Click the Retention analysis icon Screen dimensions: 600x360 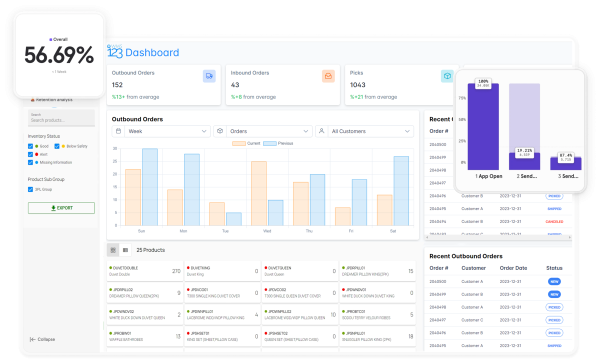(x=33, y=100)
